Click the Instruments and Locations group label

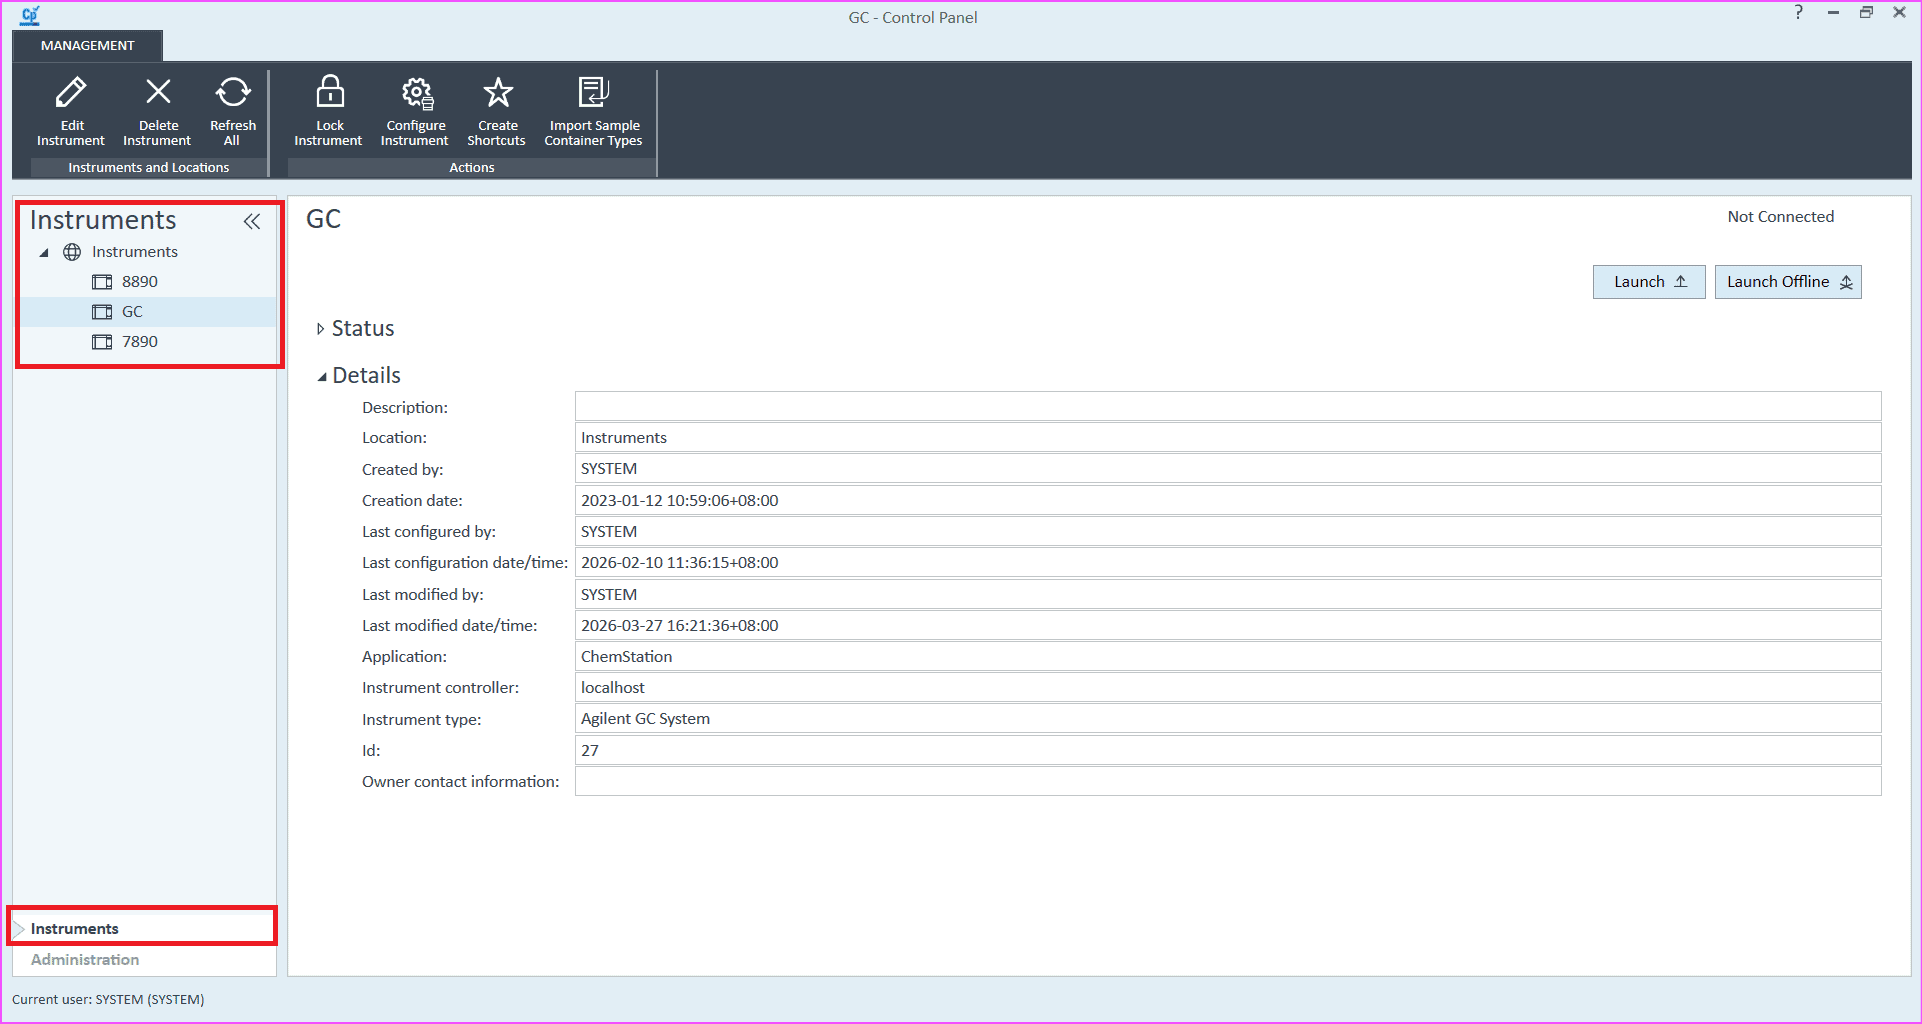pyautogui.click(x=148, y=167)
